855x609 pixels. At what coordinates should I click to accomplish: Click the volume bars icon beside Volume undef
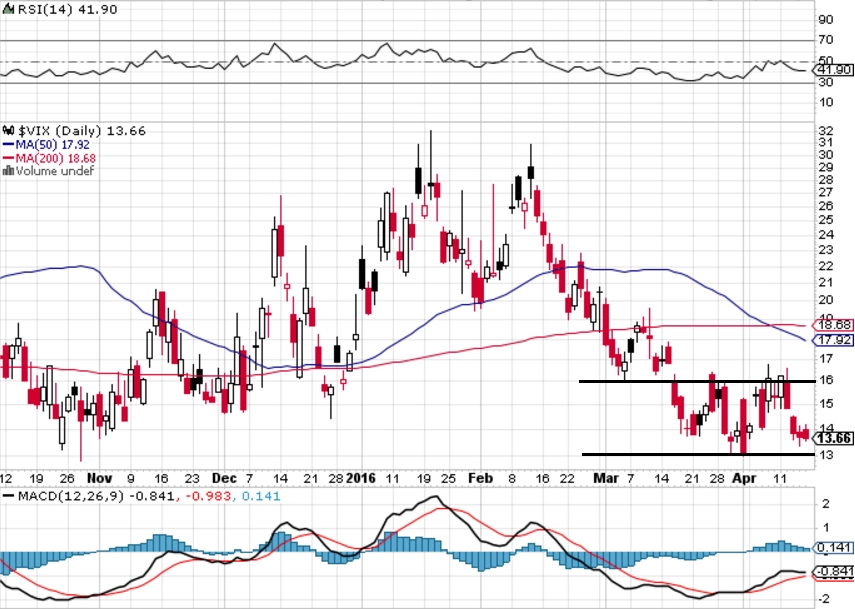(8, 171)
